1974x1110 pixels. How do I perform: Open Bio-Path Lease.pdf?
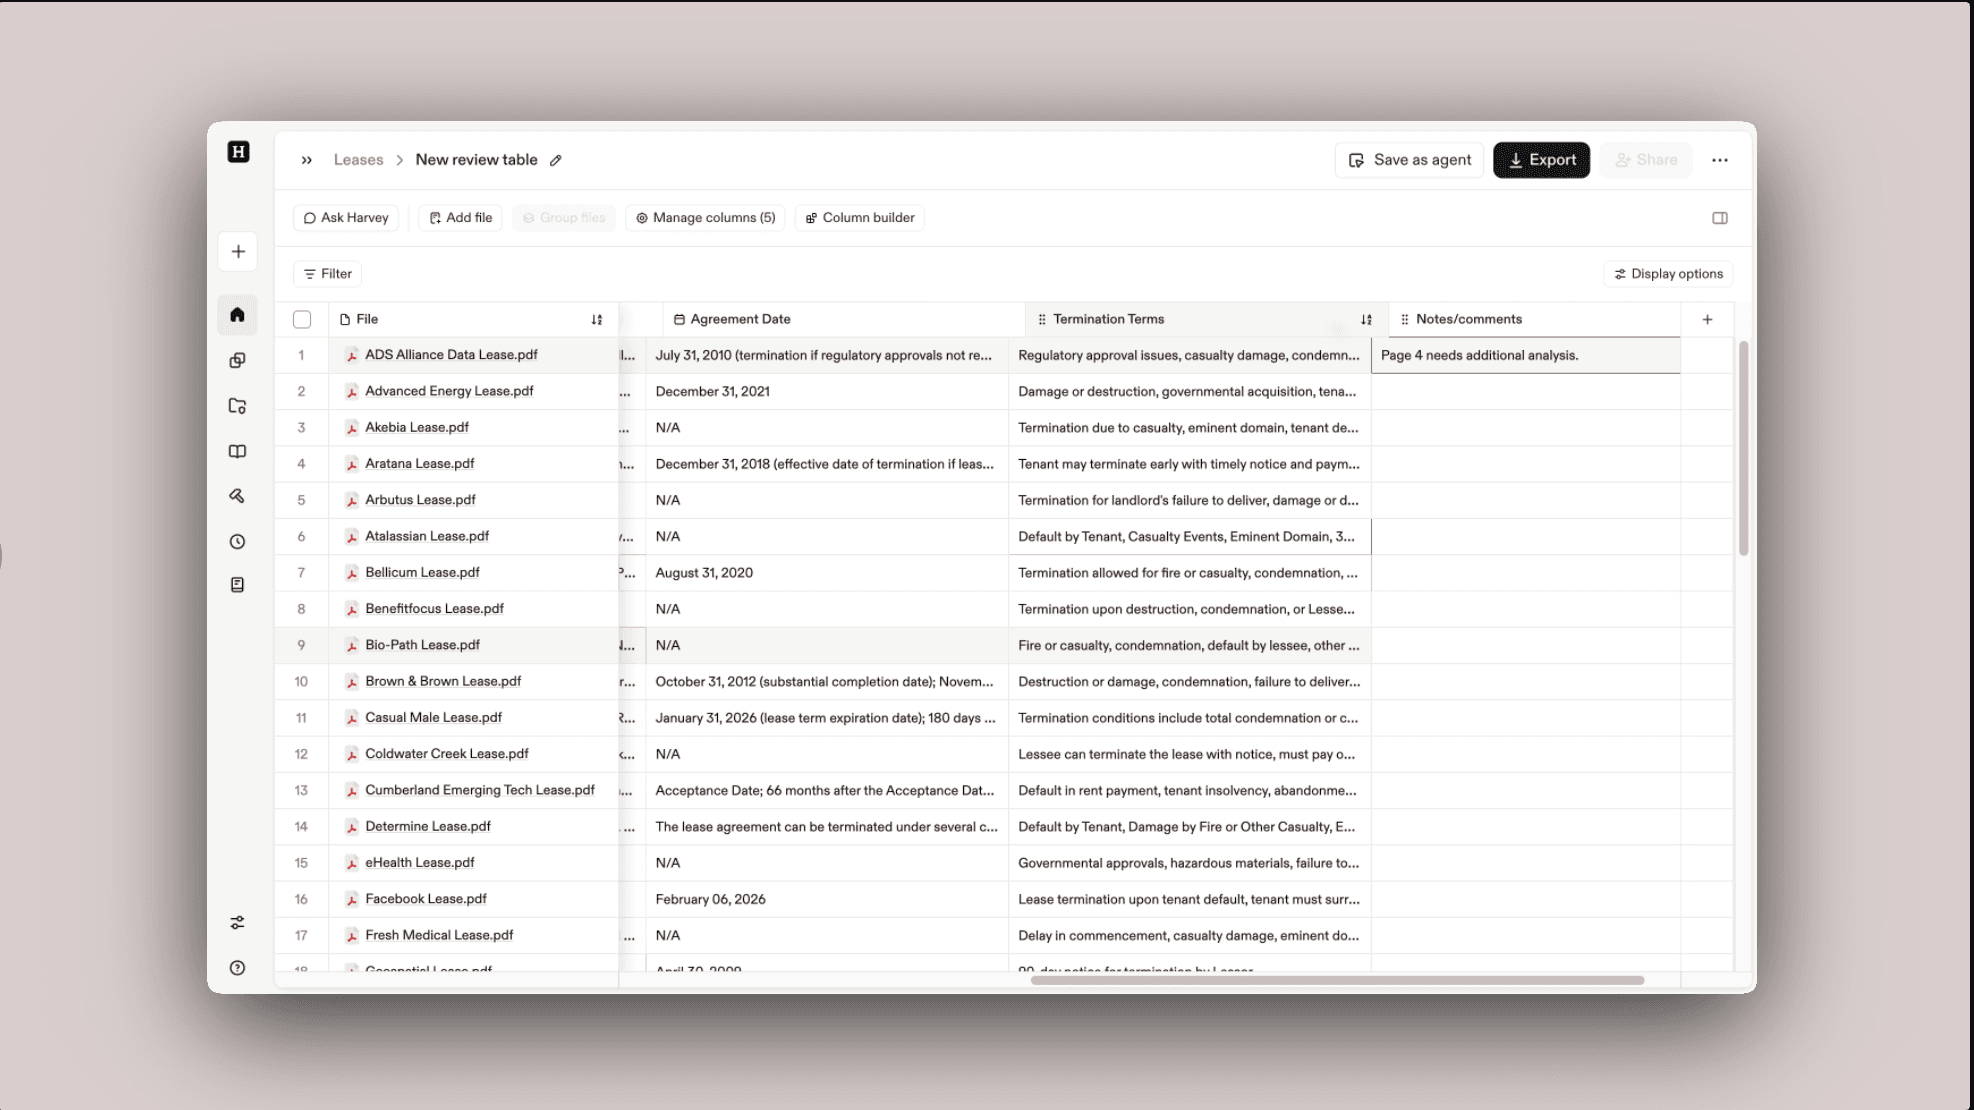point(422,645)
